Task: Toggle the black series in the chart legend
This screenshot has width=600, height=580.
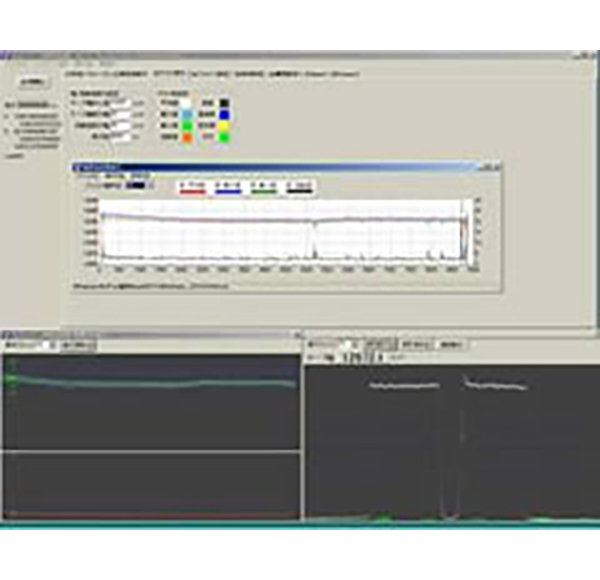Action: (300, 185)
